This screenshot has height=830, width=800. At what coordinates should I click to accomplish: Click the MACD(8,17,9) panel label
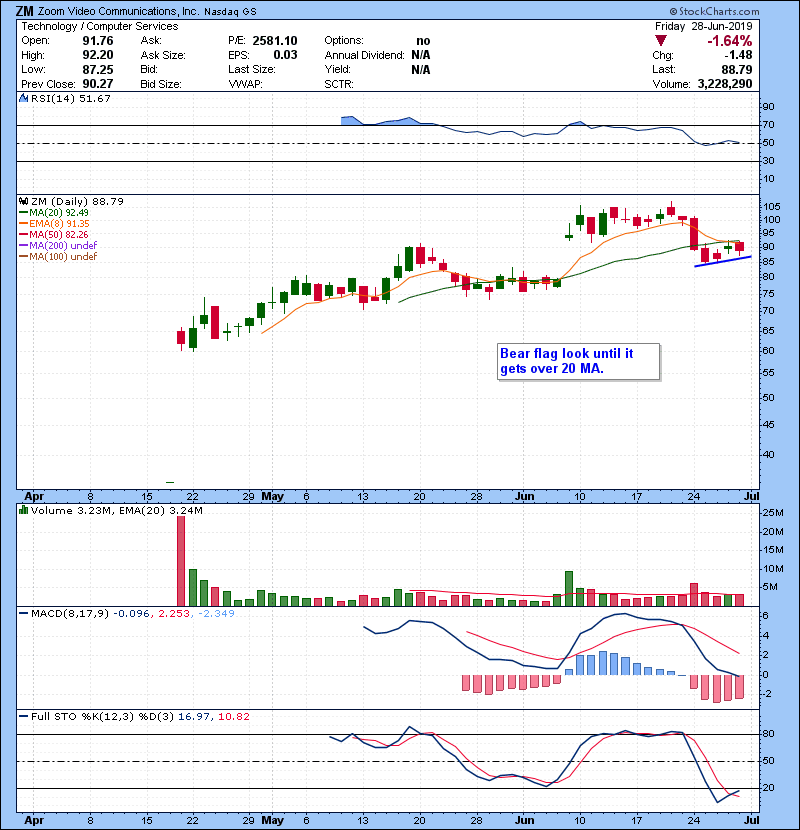point(70,614)
